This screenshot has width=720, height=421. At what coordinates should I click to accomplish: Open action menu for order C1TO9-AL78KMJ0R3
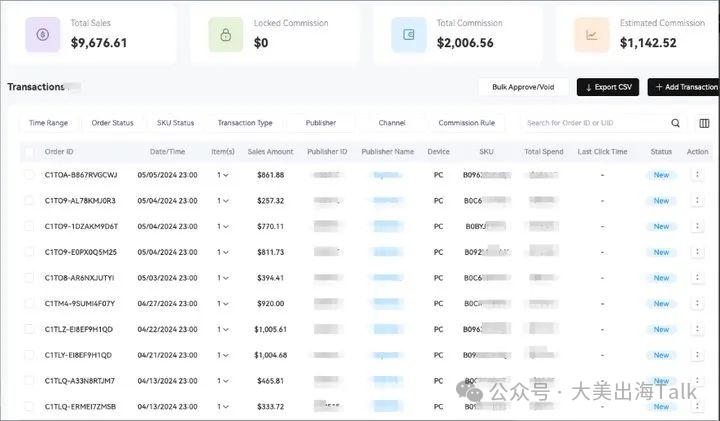[697, 201]
